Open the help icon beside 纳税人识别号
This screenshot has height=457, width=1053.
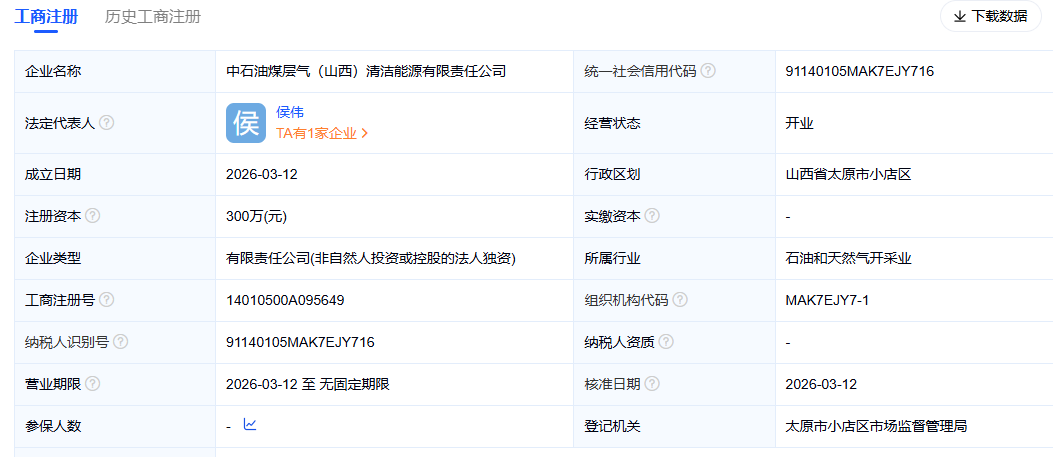coord(120,342)
